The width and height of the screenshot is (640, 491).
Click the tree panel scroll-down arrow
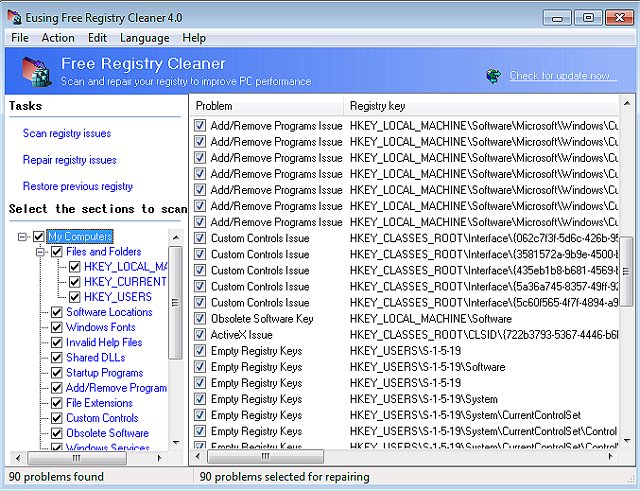coord(175,441)
